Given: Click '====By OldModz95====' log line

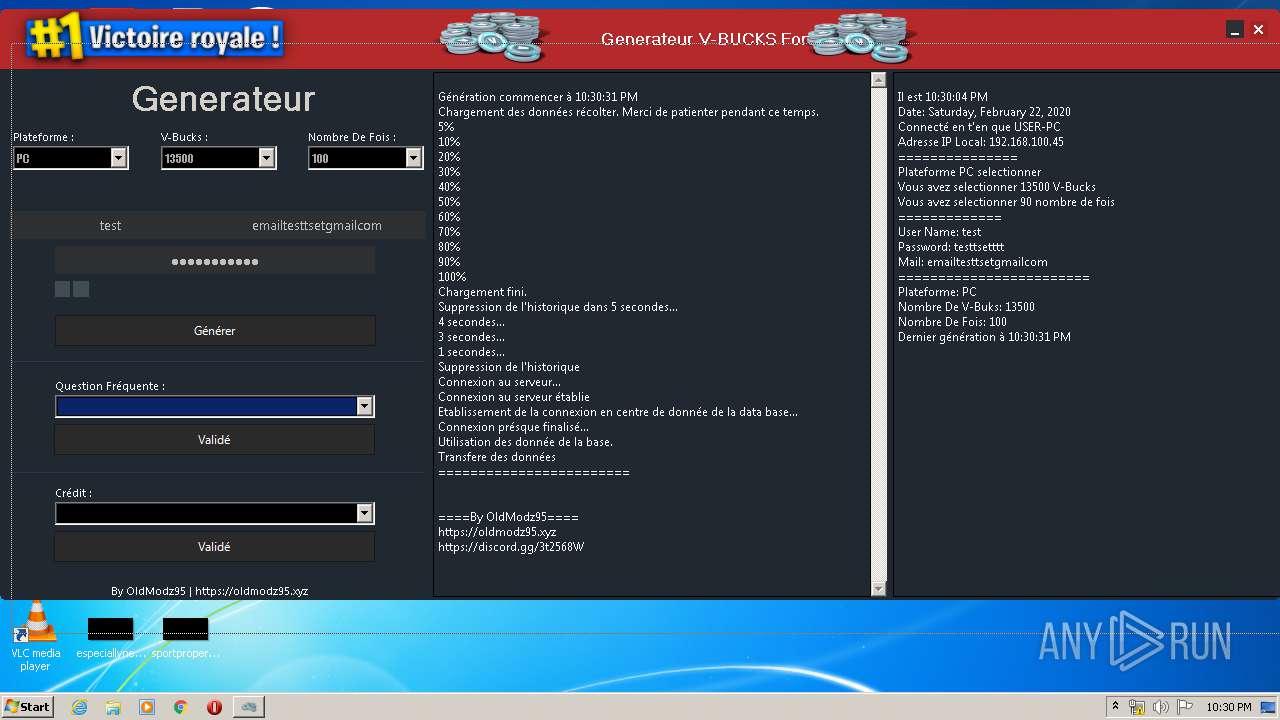Looking at the screenshot, I should coord(508,517).
